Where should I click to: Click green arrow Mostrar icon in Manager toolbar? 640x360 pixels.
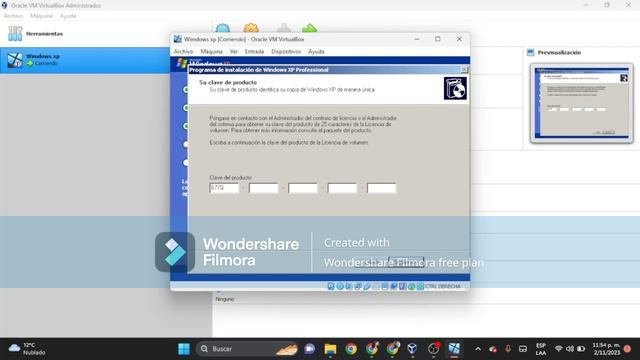[x=310, y=28]
